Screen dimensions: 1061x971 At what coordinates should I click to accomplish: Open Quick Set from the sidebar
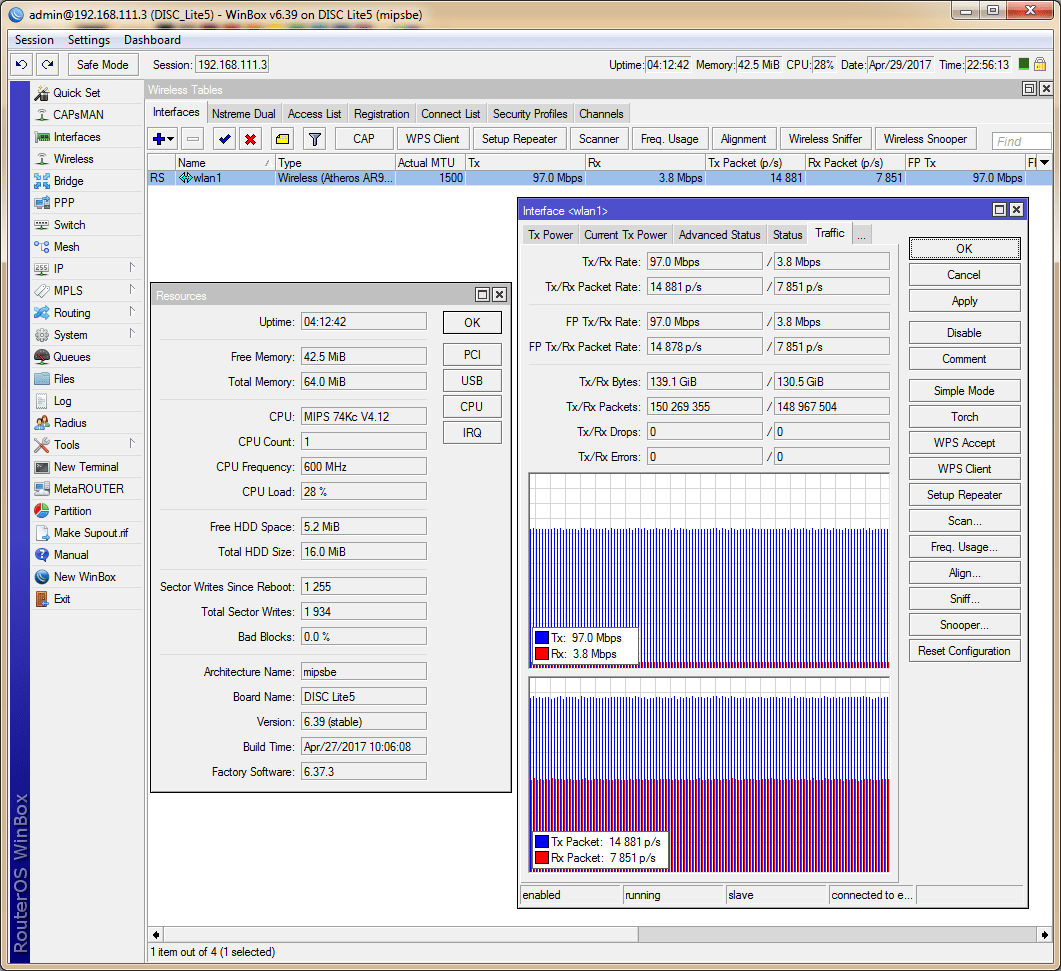(76, 93)
